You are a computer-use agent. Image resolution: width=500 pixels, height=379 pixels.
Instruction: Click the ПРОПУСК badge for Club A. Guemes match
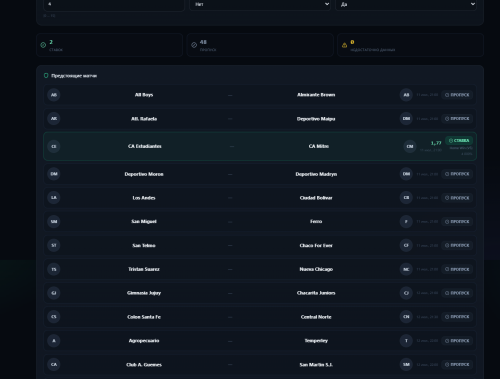click(457, 365)
